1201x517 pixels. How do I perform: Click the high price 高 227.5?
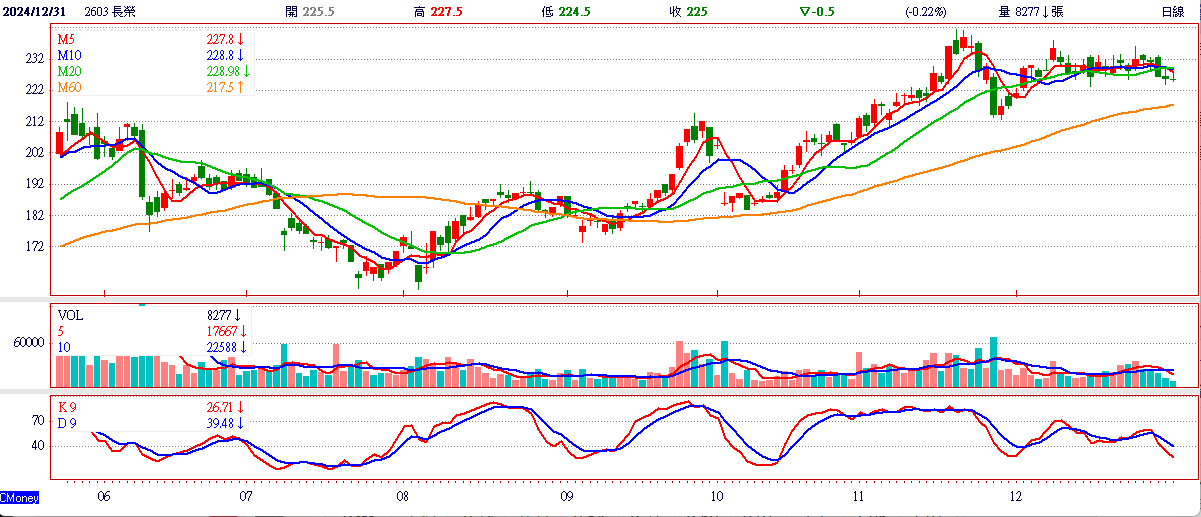click(x=439, y=12)
